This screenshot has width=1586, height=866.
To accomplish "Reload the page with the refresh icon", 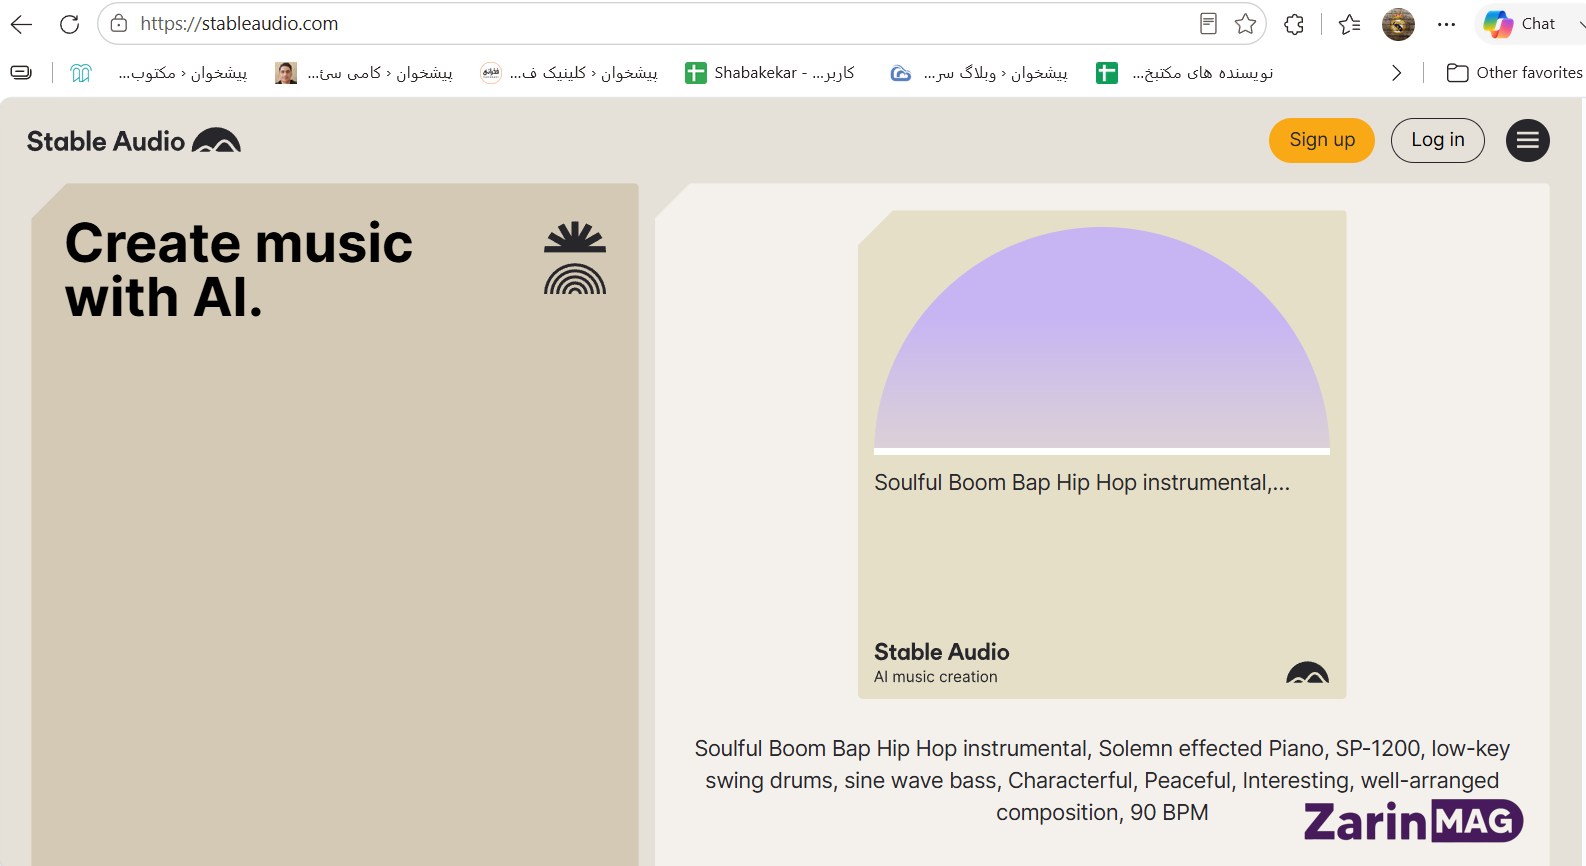I will click(69, 24).
